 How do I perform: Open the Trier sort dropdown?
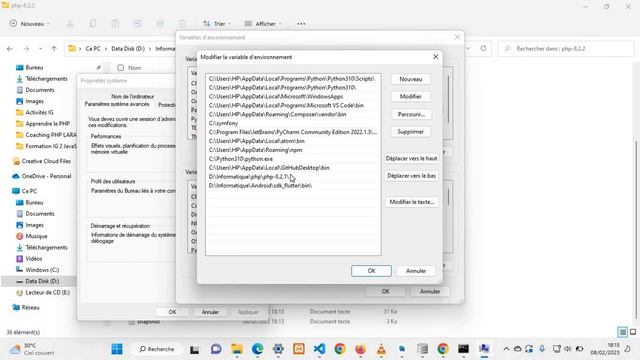pos(217,24)
